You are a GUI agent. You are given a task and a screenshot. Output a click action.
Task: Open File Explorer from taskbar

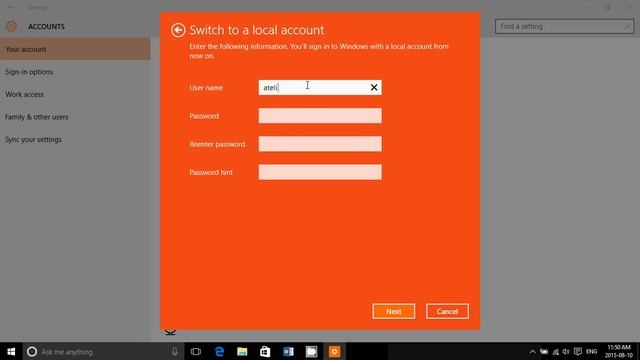242,351
